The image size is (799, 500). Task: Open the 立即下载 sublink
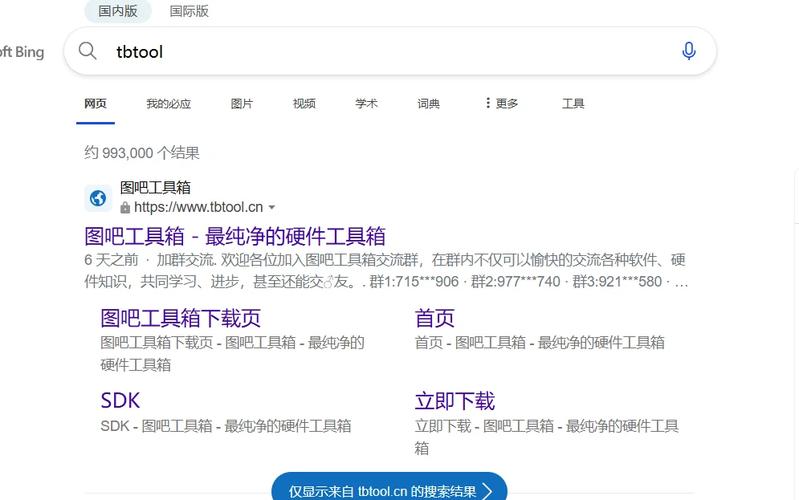tap(455, 401)
